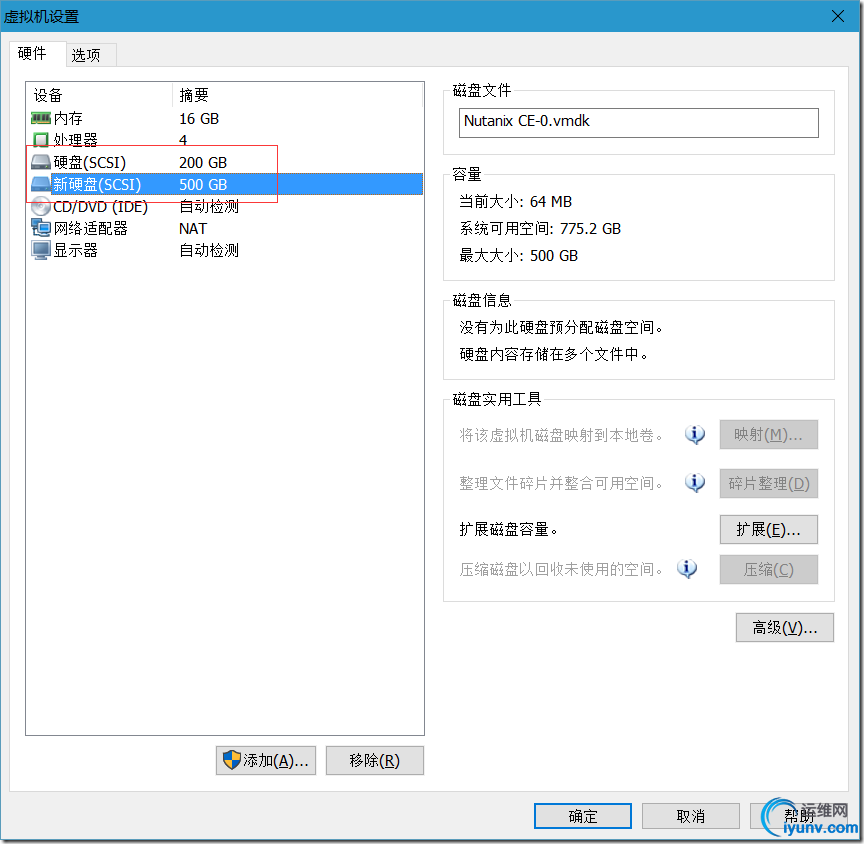The height and width of the screenshot is (844, 864).
Task: Click the 设备 column header
Action: pyautogui.click(x=100, y=95)
